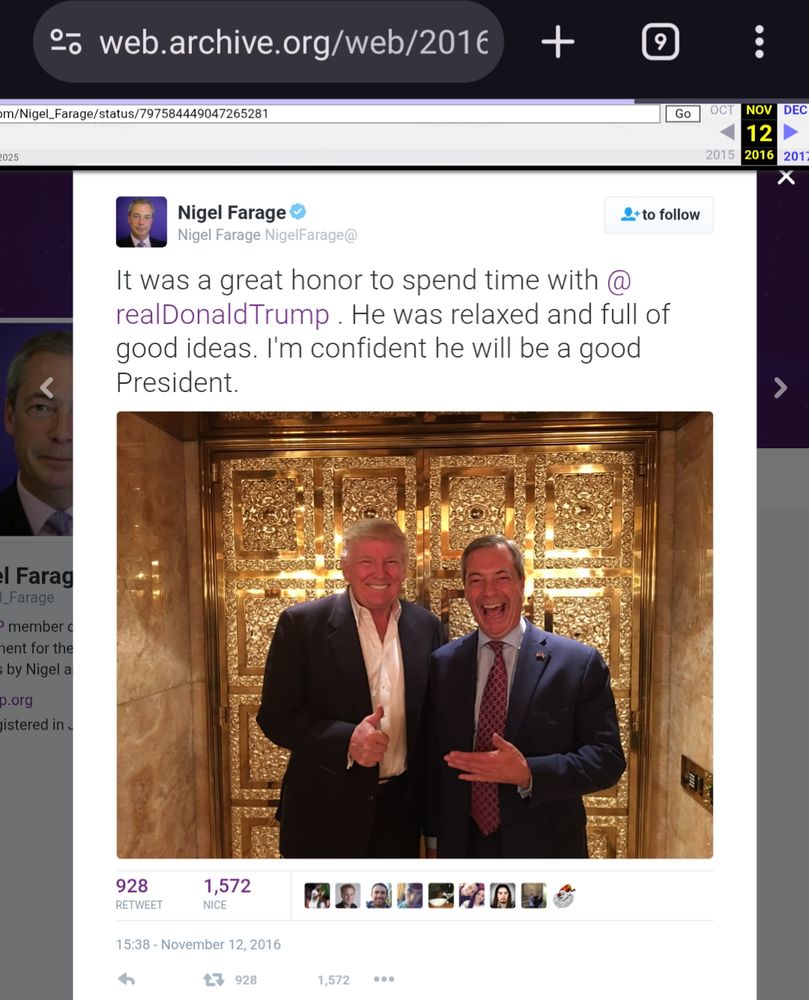Click the Wayback Go button

tap(683, 114)
